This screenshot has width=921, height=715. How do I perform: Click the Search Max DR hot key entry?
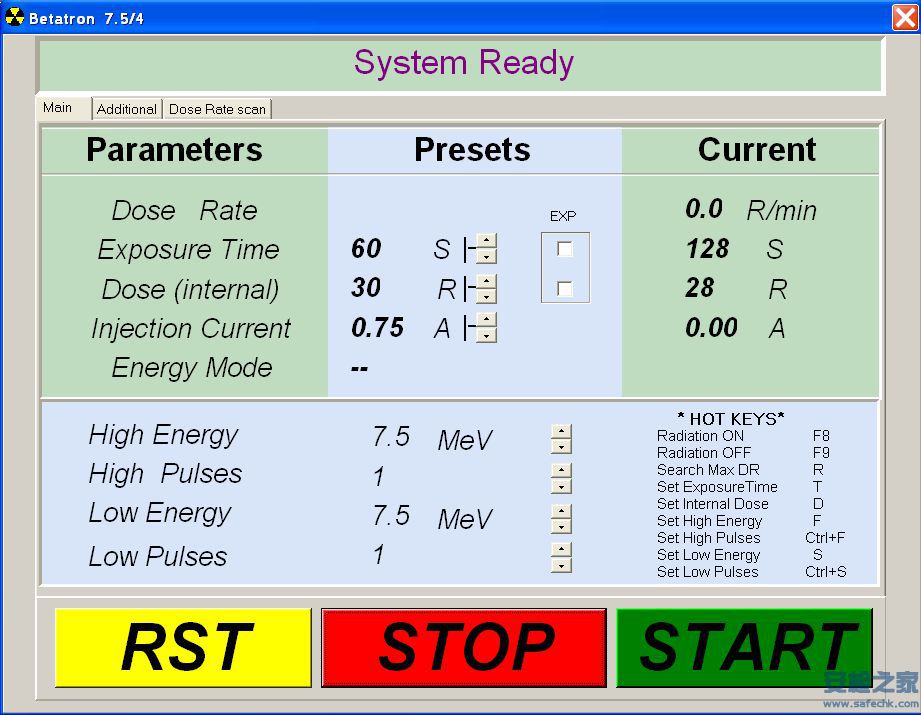740,470
